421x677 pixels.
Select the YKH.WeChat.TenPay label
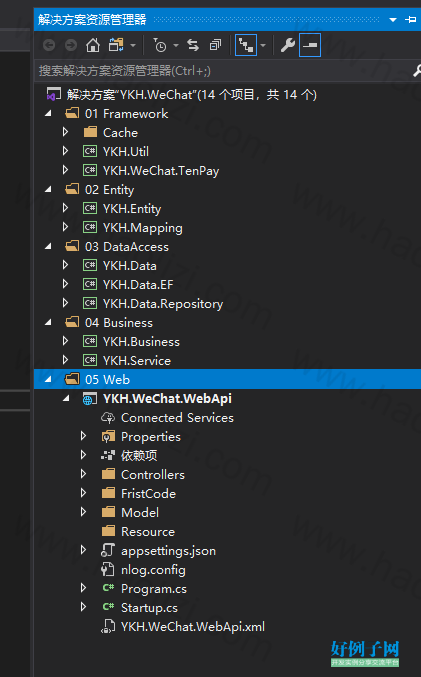(161, 171)
